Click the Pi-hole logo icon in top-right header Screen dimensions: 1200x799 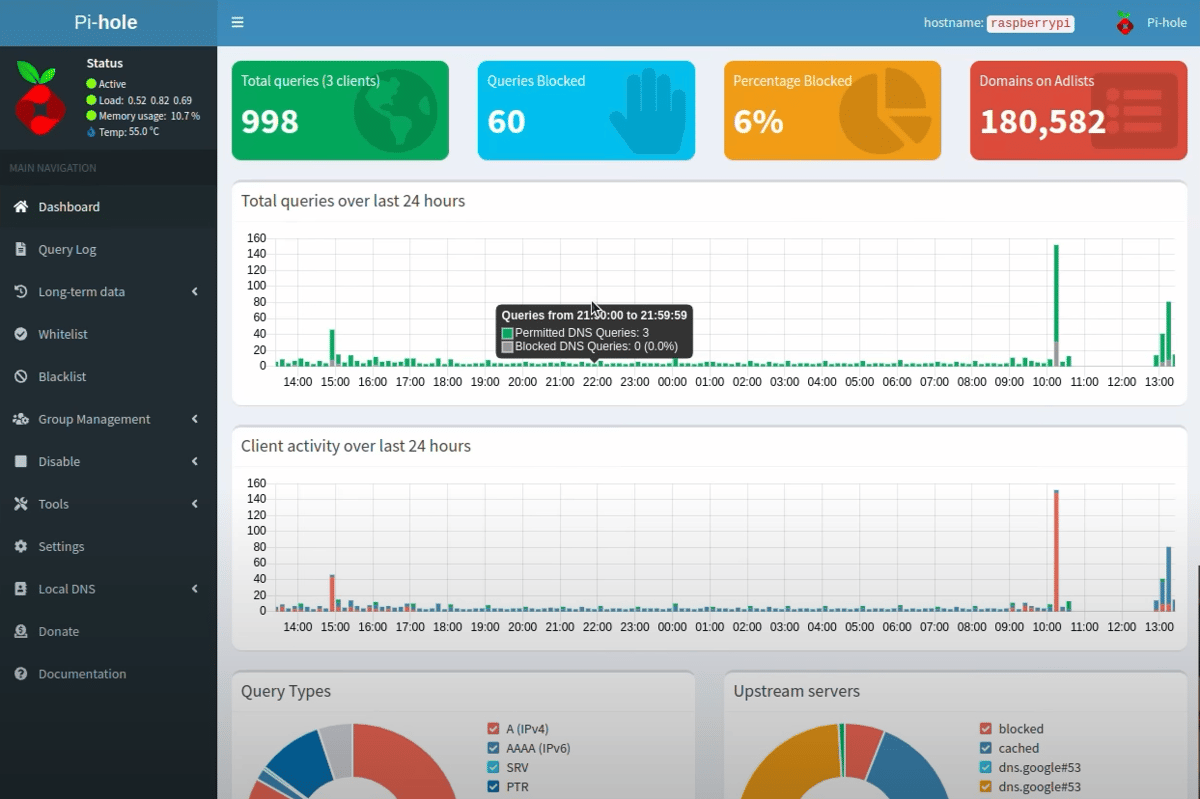tap(1125, 23)
